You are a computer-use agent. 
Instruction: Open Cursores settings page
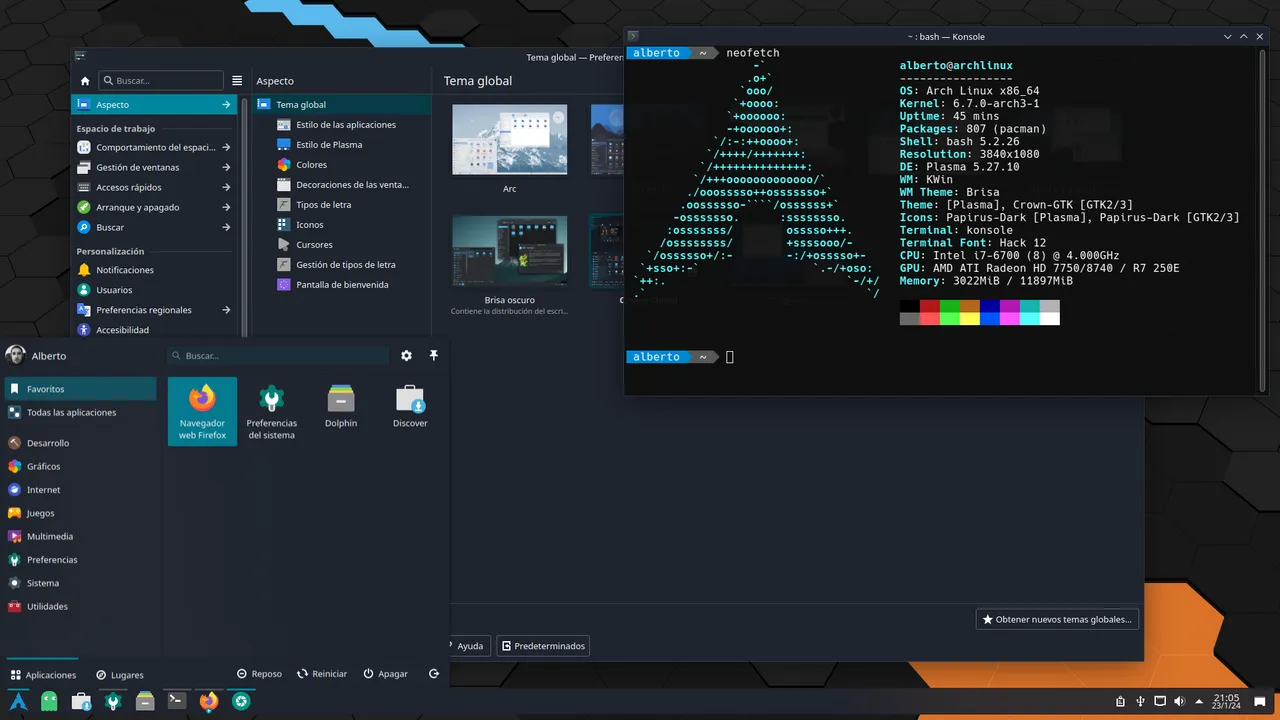point(341,244)
